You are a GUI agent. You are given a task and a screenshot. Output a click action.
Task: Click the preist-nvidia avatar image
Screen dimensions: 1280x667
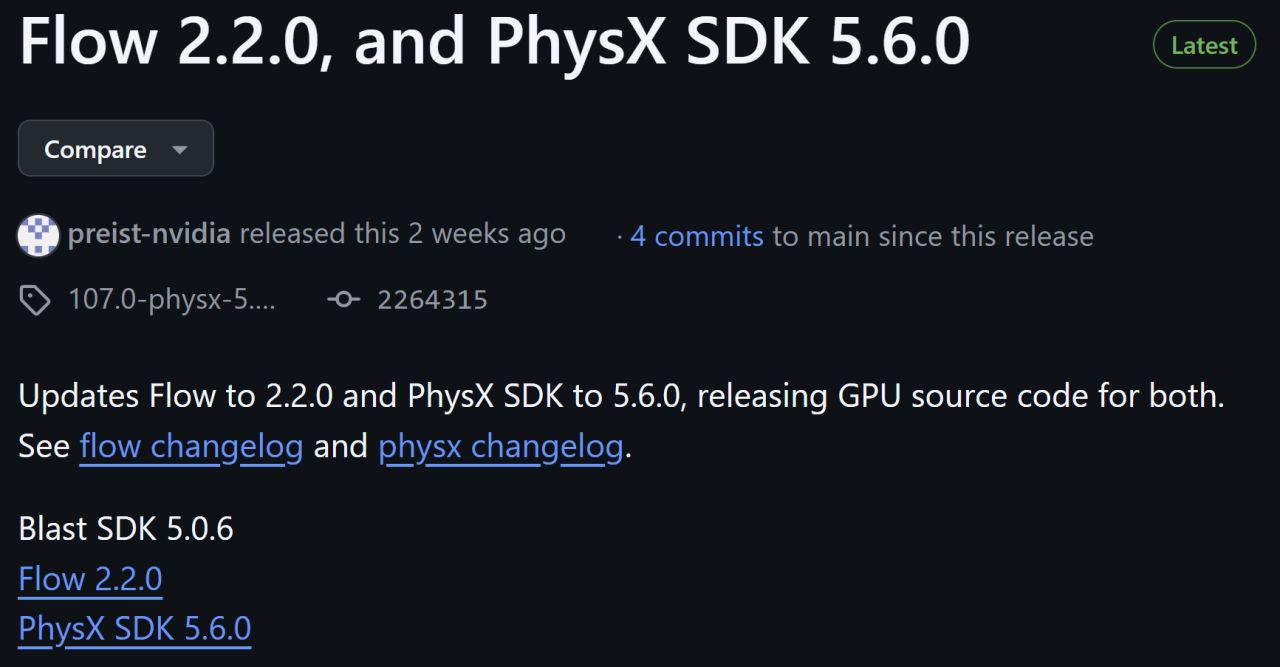pyautogui.click(x=38, y=236)
